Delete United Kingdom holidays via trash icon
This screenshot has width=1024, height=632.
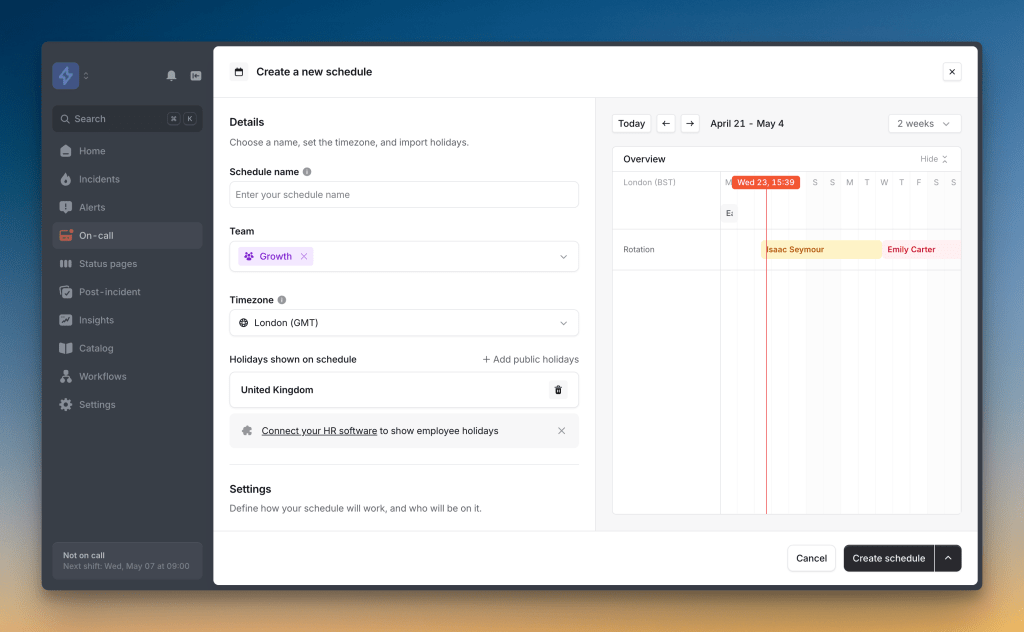click(x=558, y=390)
